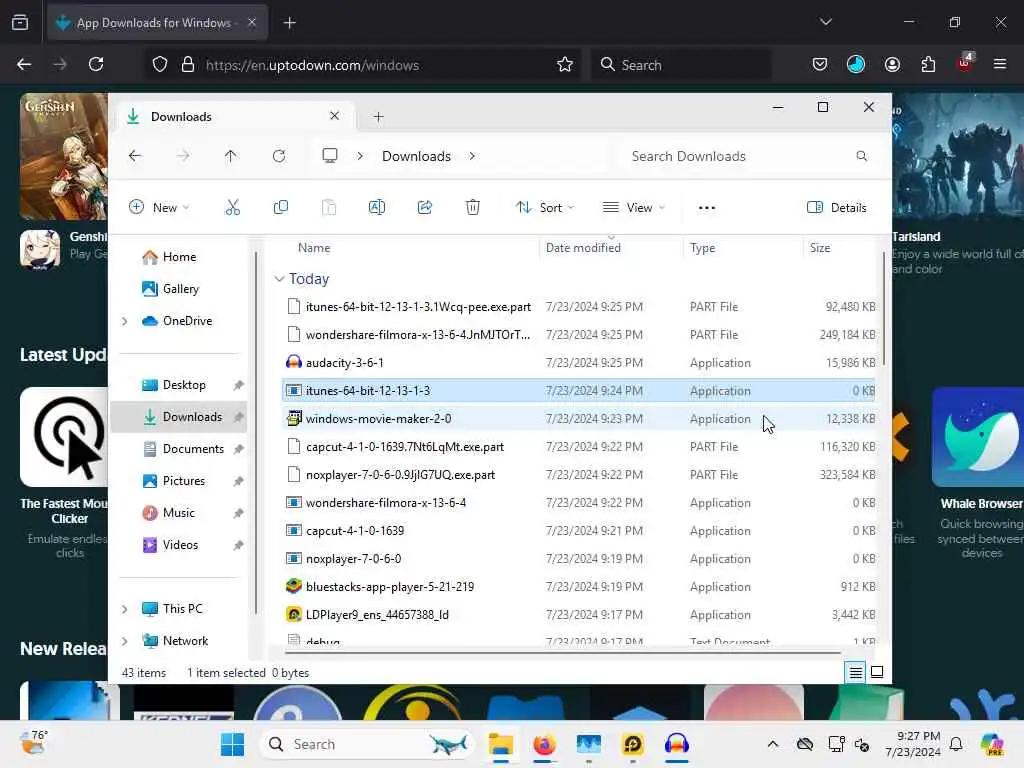The image size is (1024, 768).
Task: Collapse the Today group
Action: pyautogui.click(x=280, y=279)
